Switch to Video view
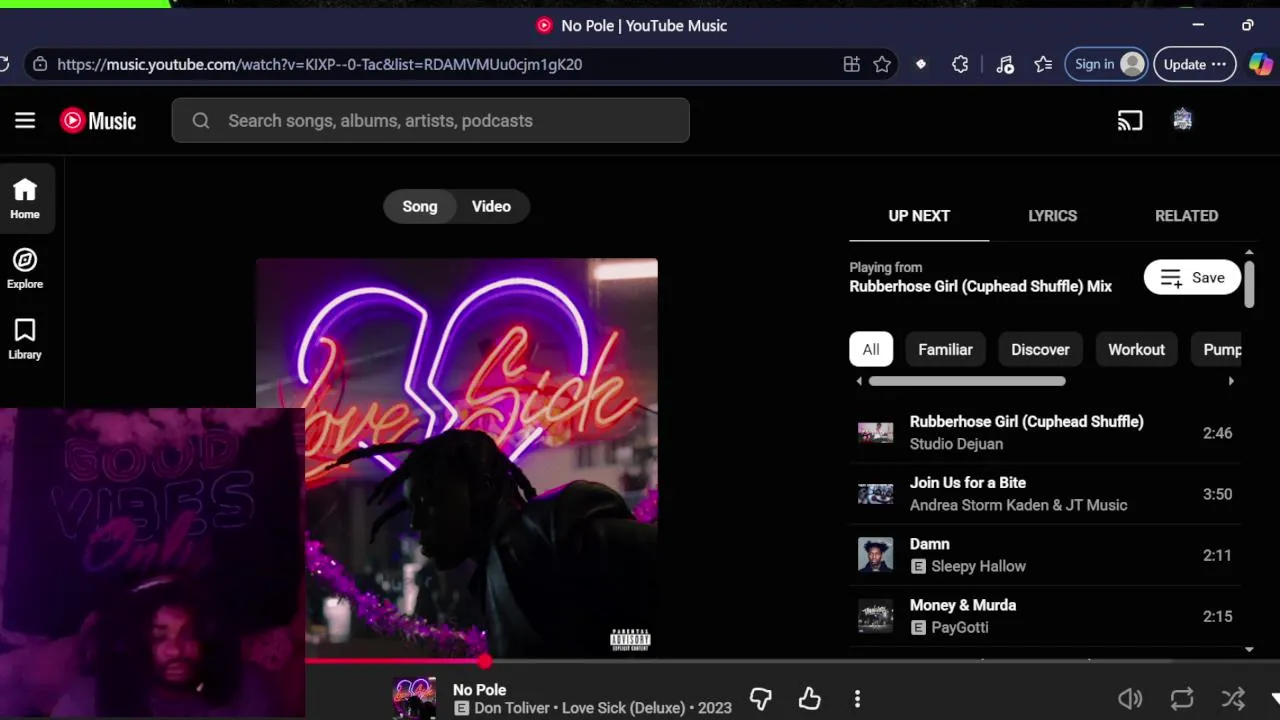The image size is (1280, 720). pyautogui.click(x=491, y=206)
